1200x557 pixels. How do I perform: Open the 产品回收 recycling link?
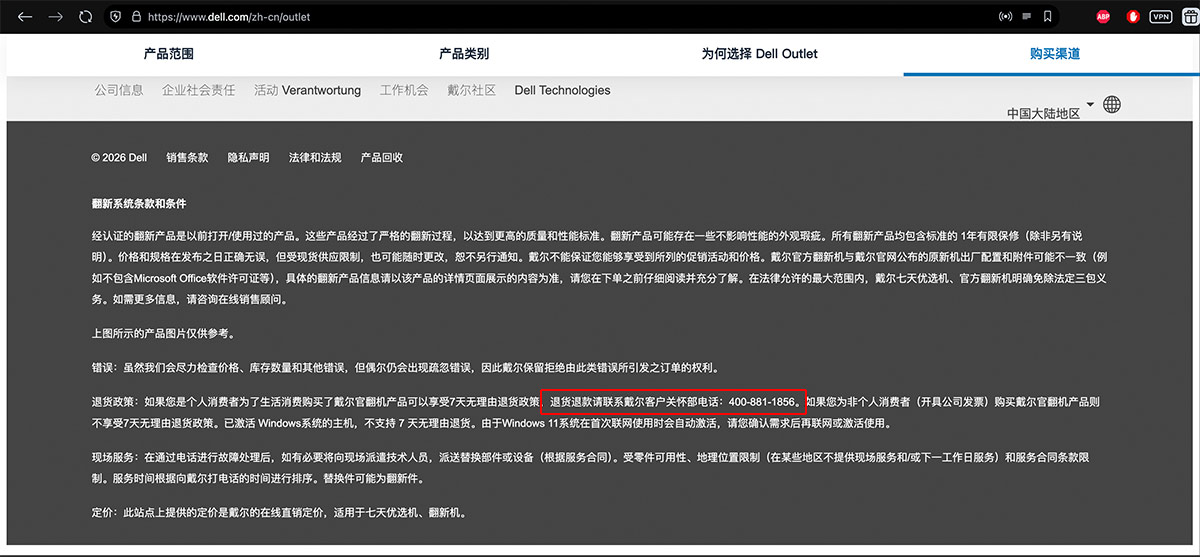pyautogui.click(x=382, y=157)
